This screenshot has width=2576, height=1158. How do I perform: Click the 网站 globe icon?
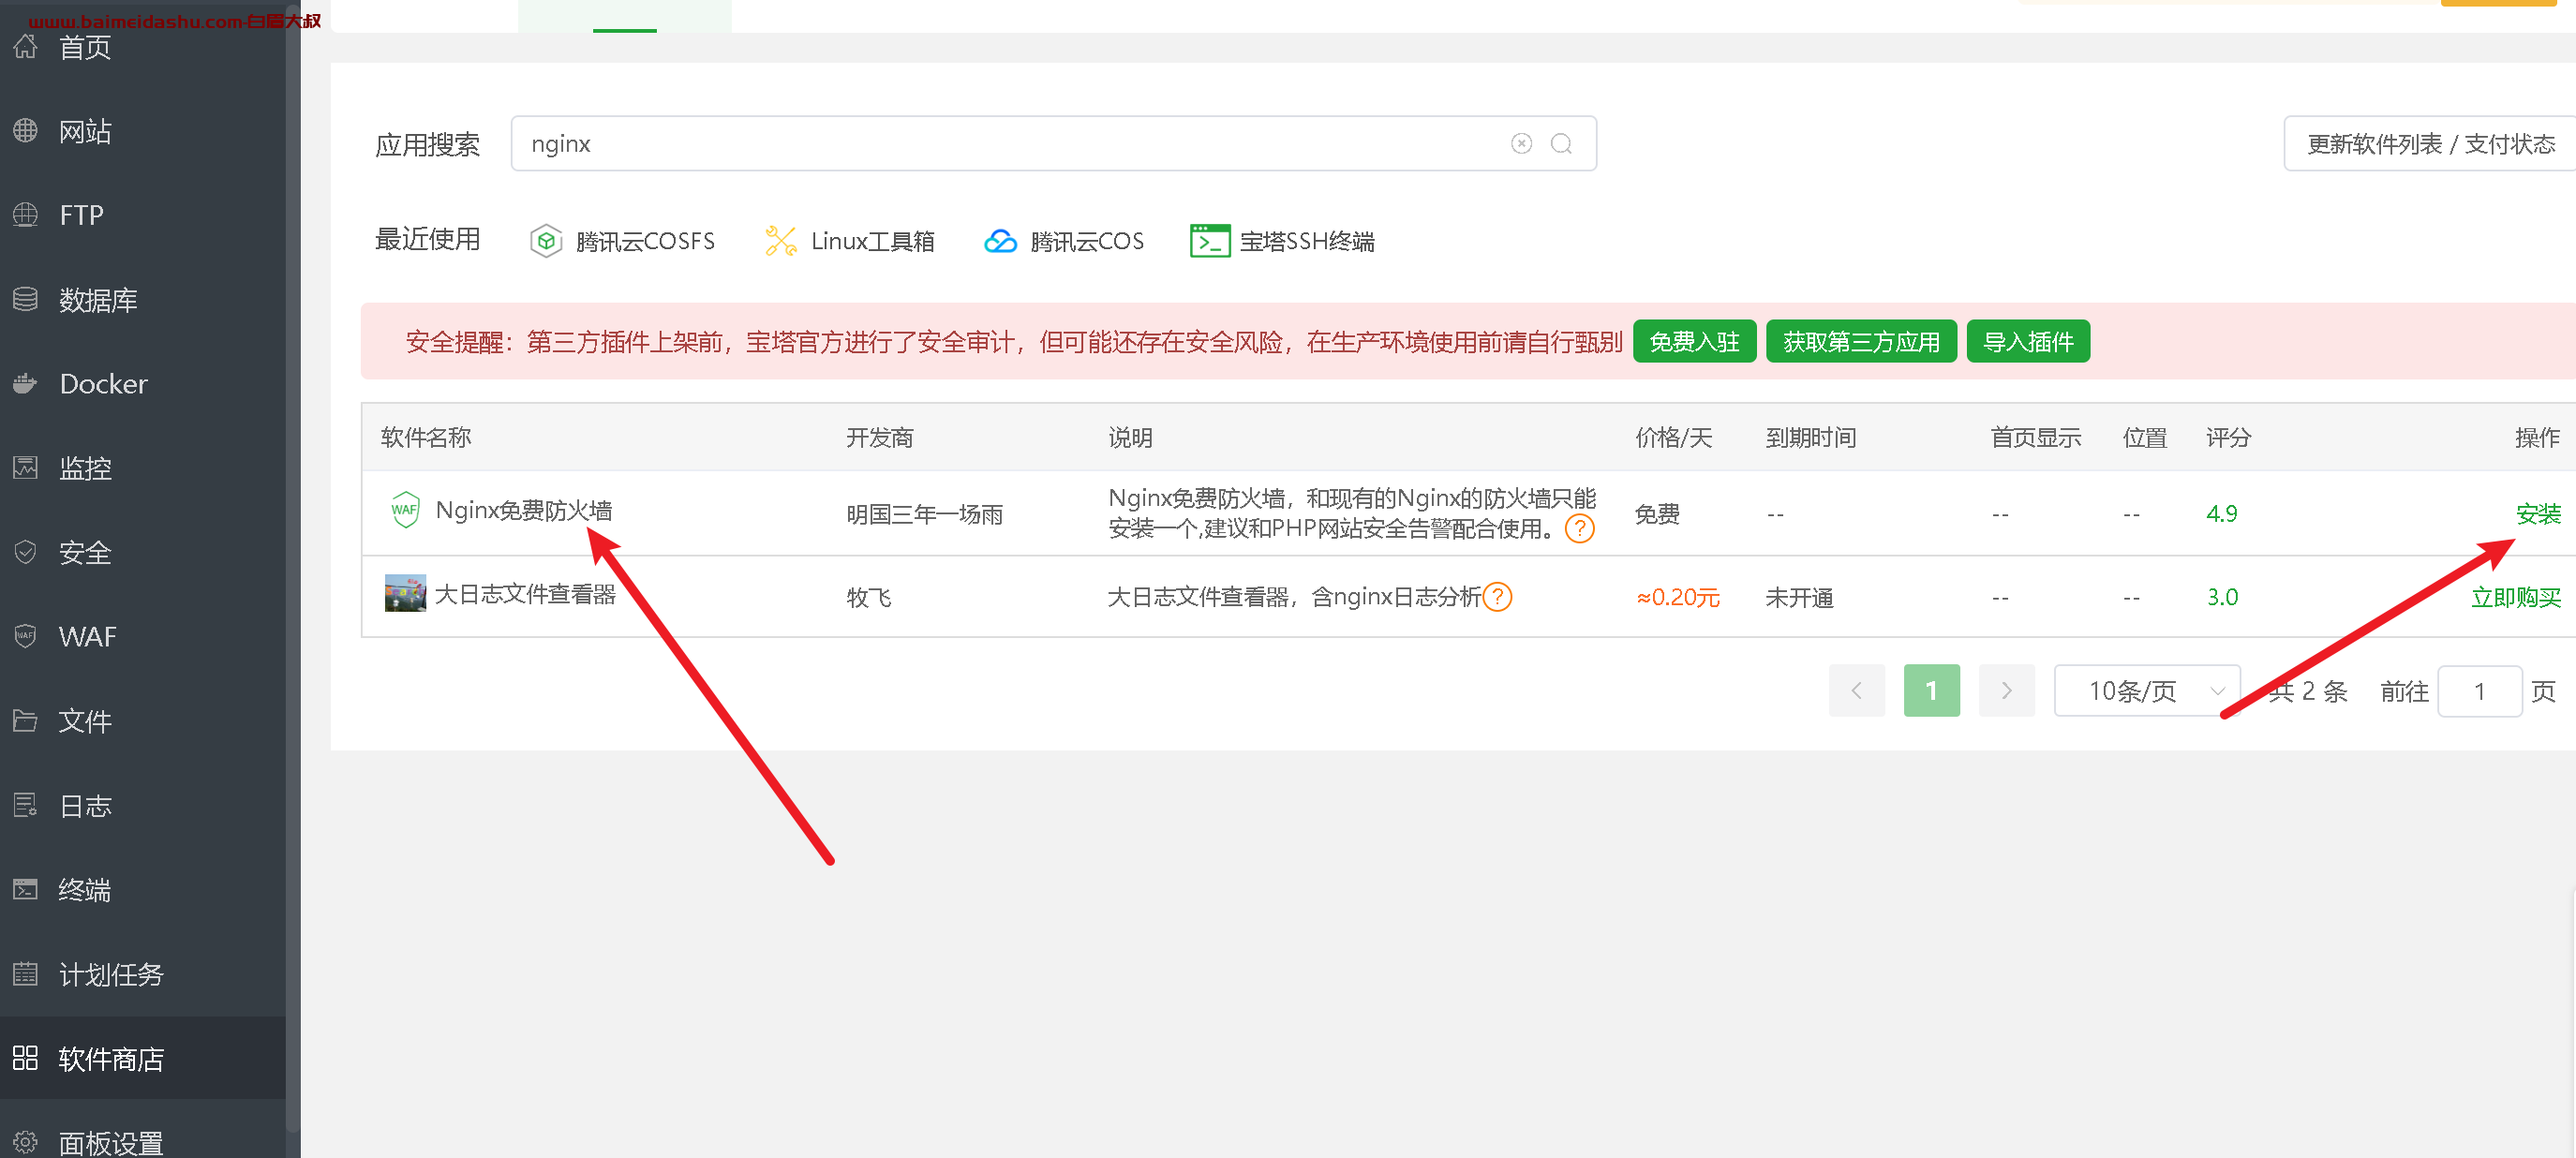coord(25,130)
